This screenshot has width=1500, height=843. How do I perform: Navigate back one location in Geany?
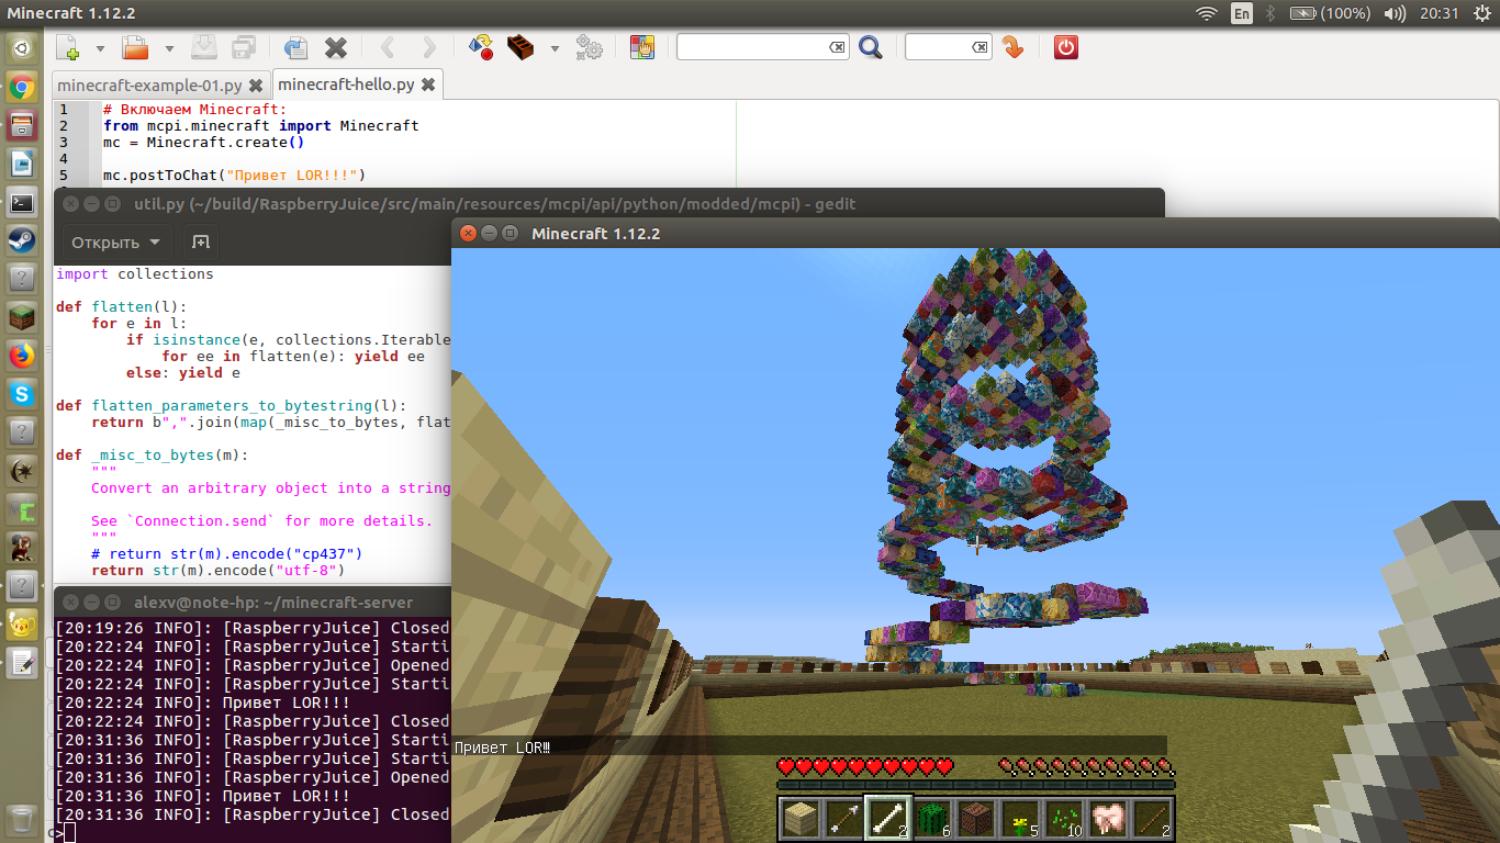[388, 47]
